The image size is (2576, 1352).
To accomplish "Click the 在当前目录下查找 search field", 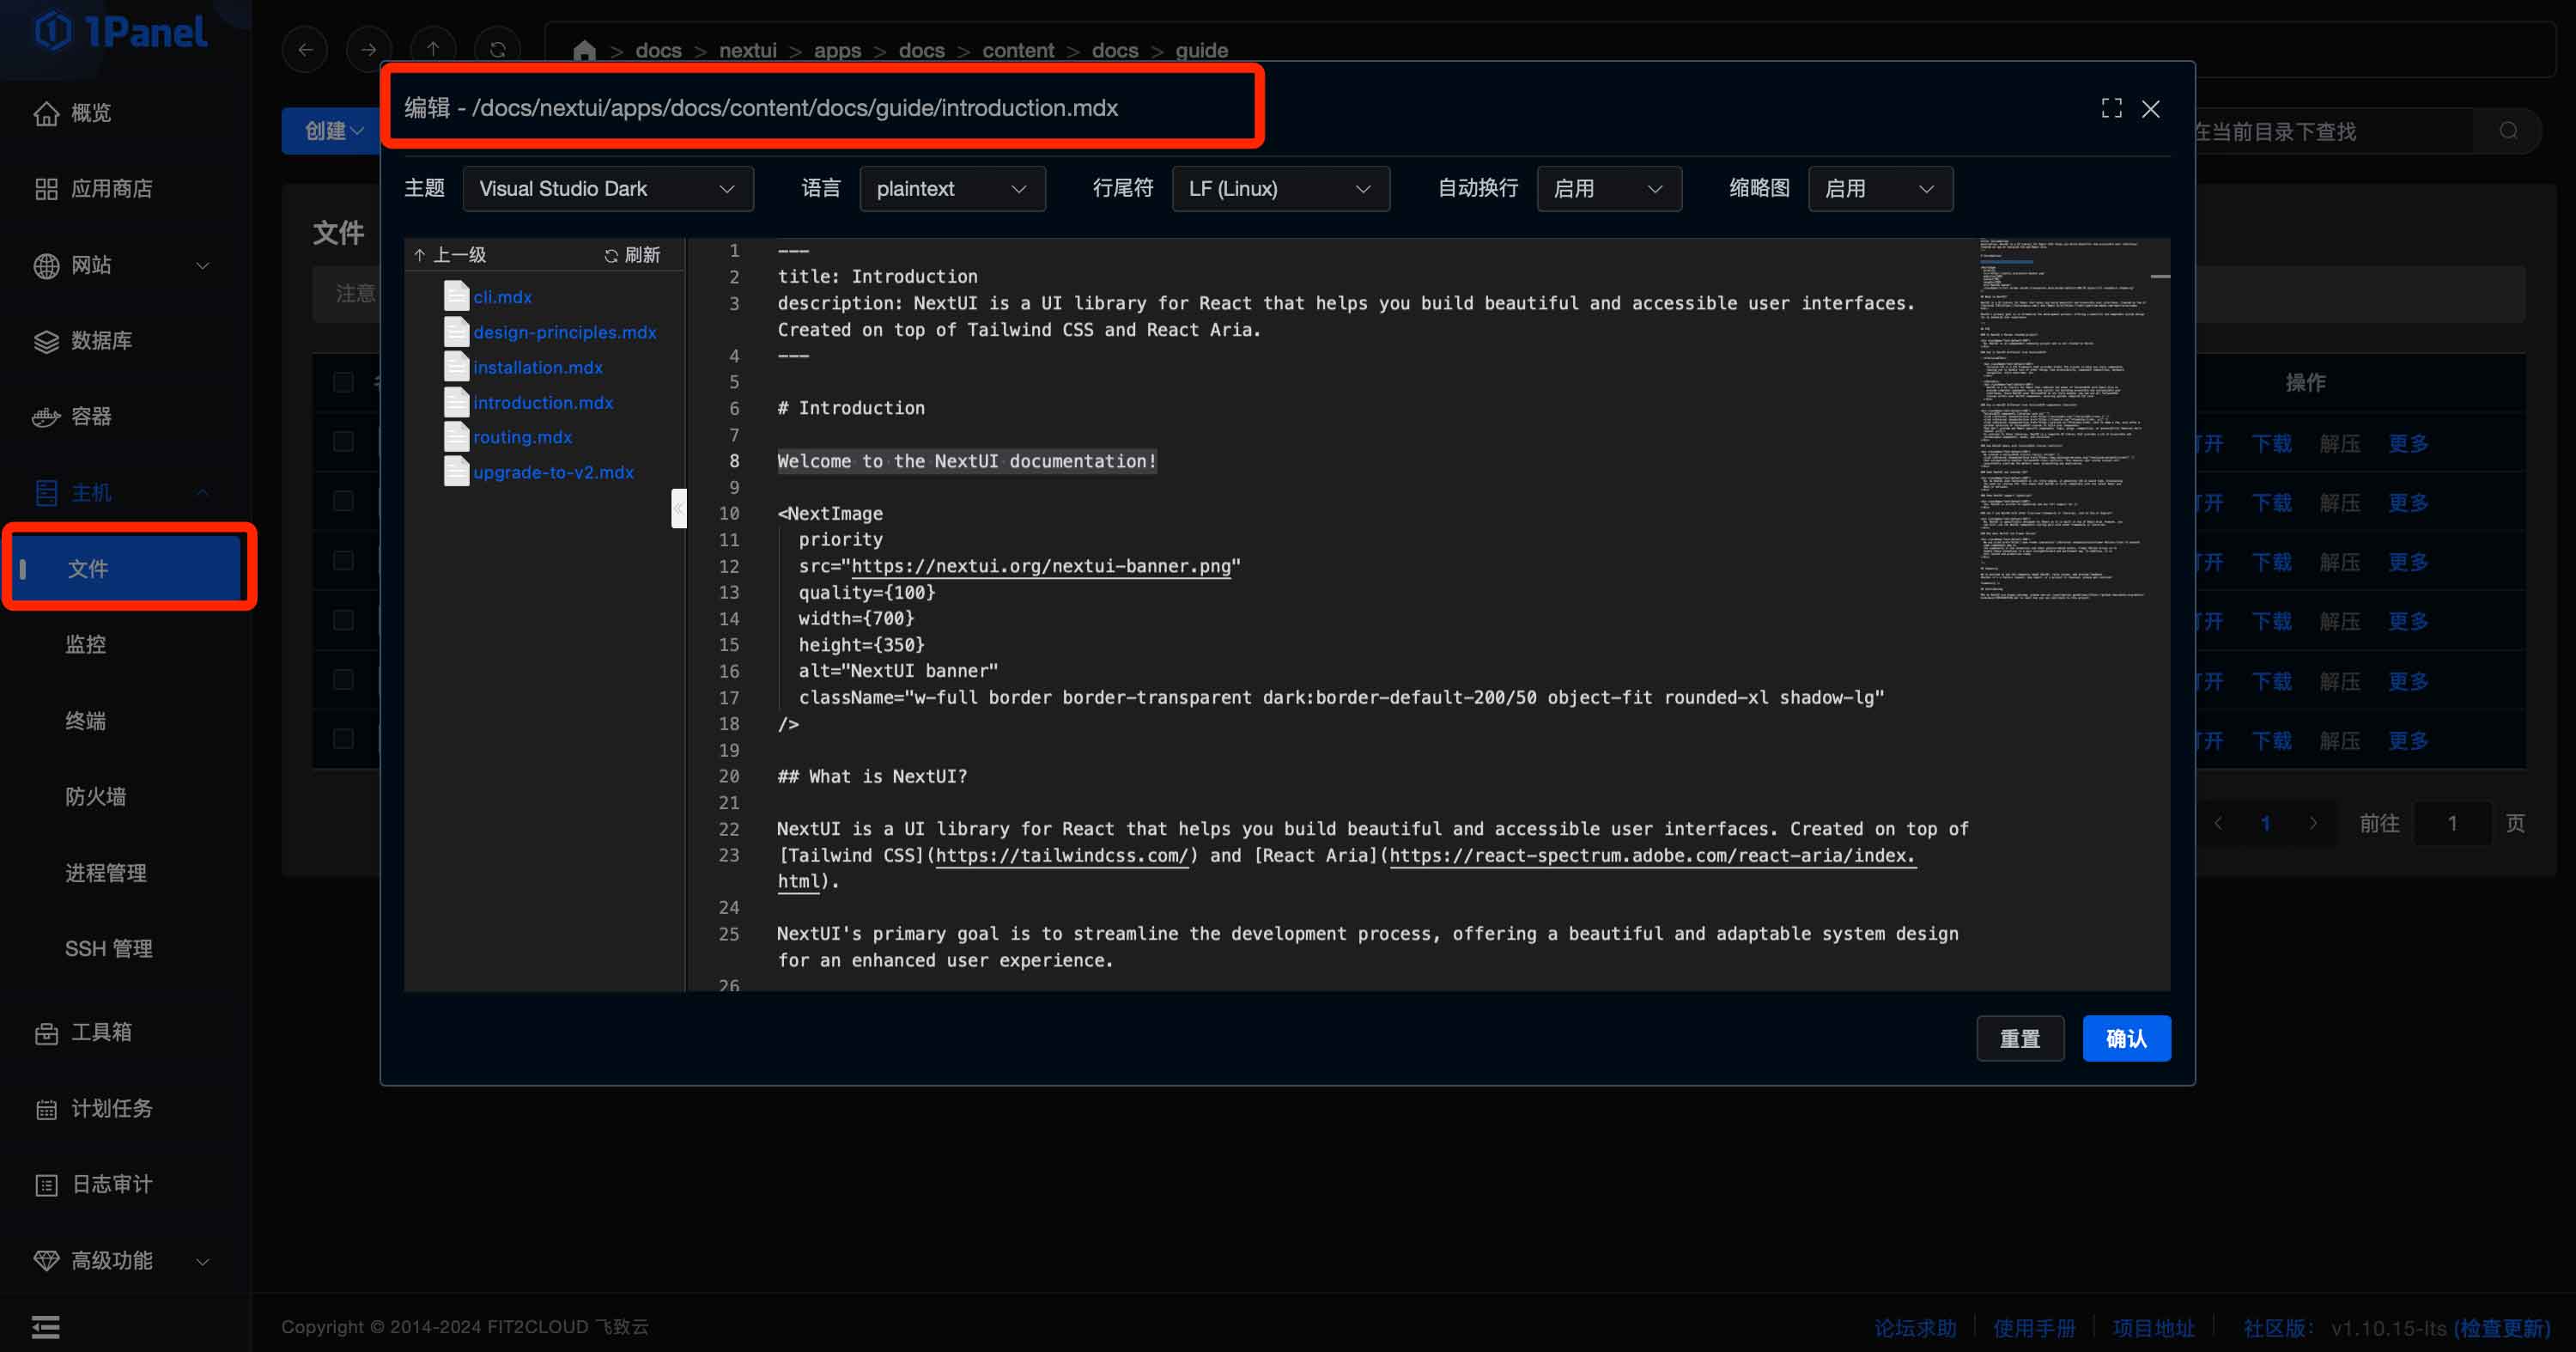I will 2330,131.
